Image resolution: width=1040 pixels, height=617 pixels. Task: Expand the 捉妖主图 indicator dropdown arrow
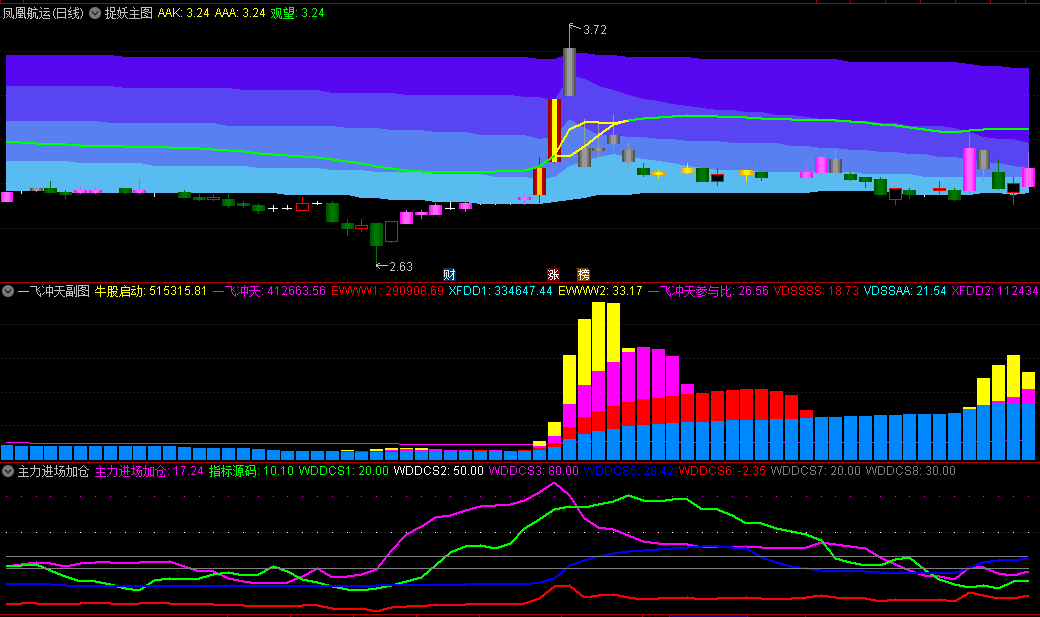pos(95,13)
